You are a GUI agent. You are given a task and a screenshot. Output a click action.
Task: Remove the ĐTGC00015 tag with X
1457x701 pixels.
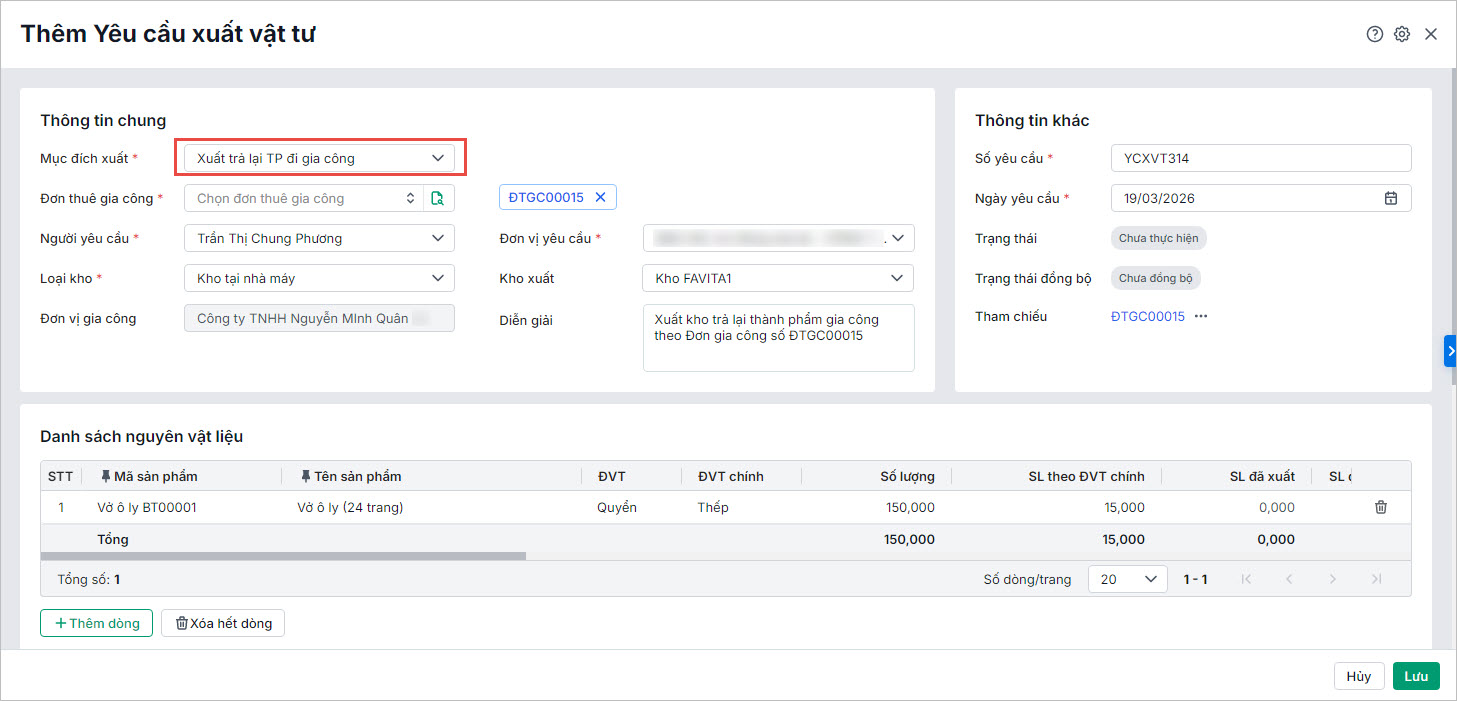tap(601, 197)
